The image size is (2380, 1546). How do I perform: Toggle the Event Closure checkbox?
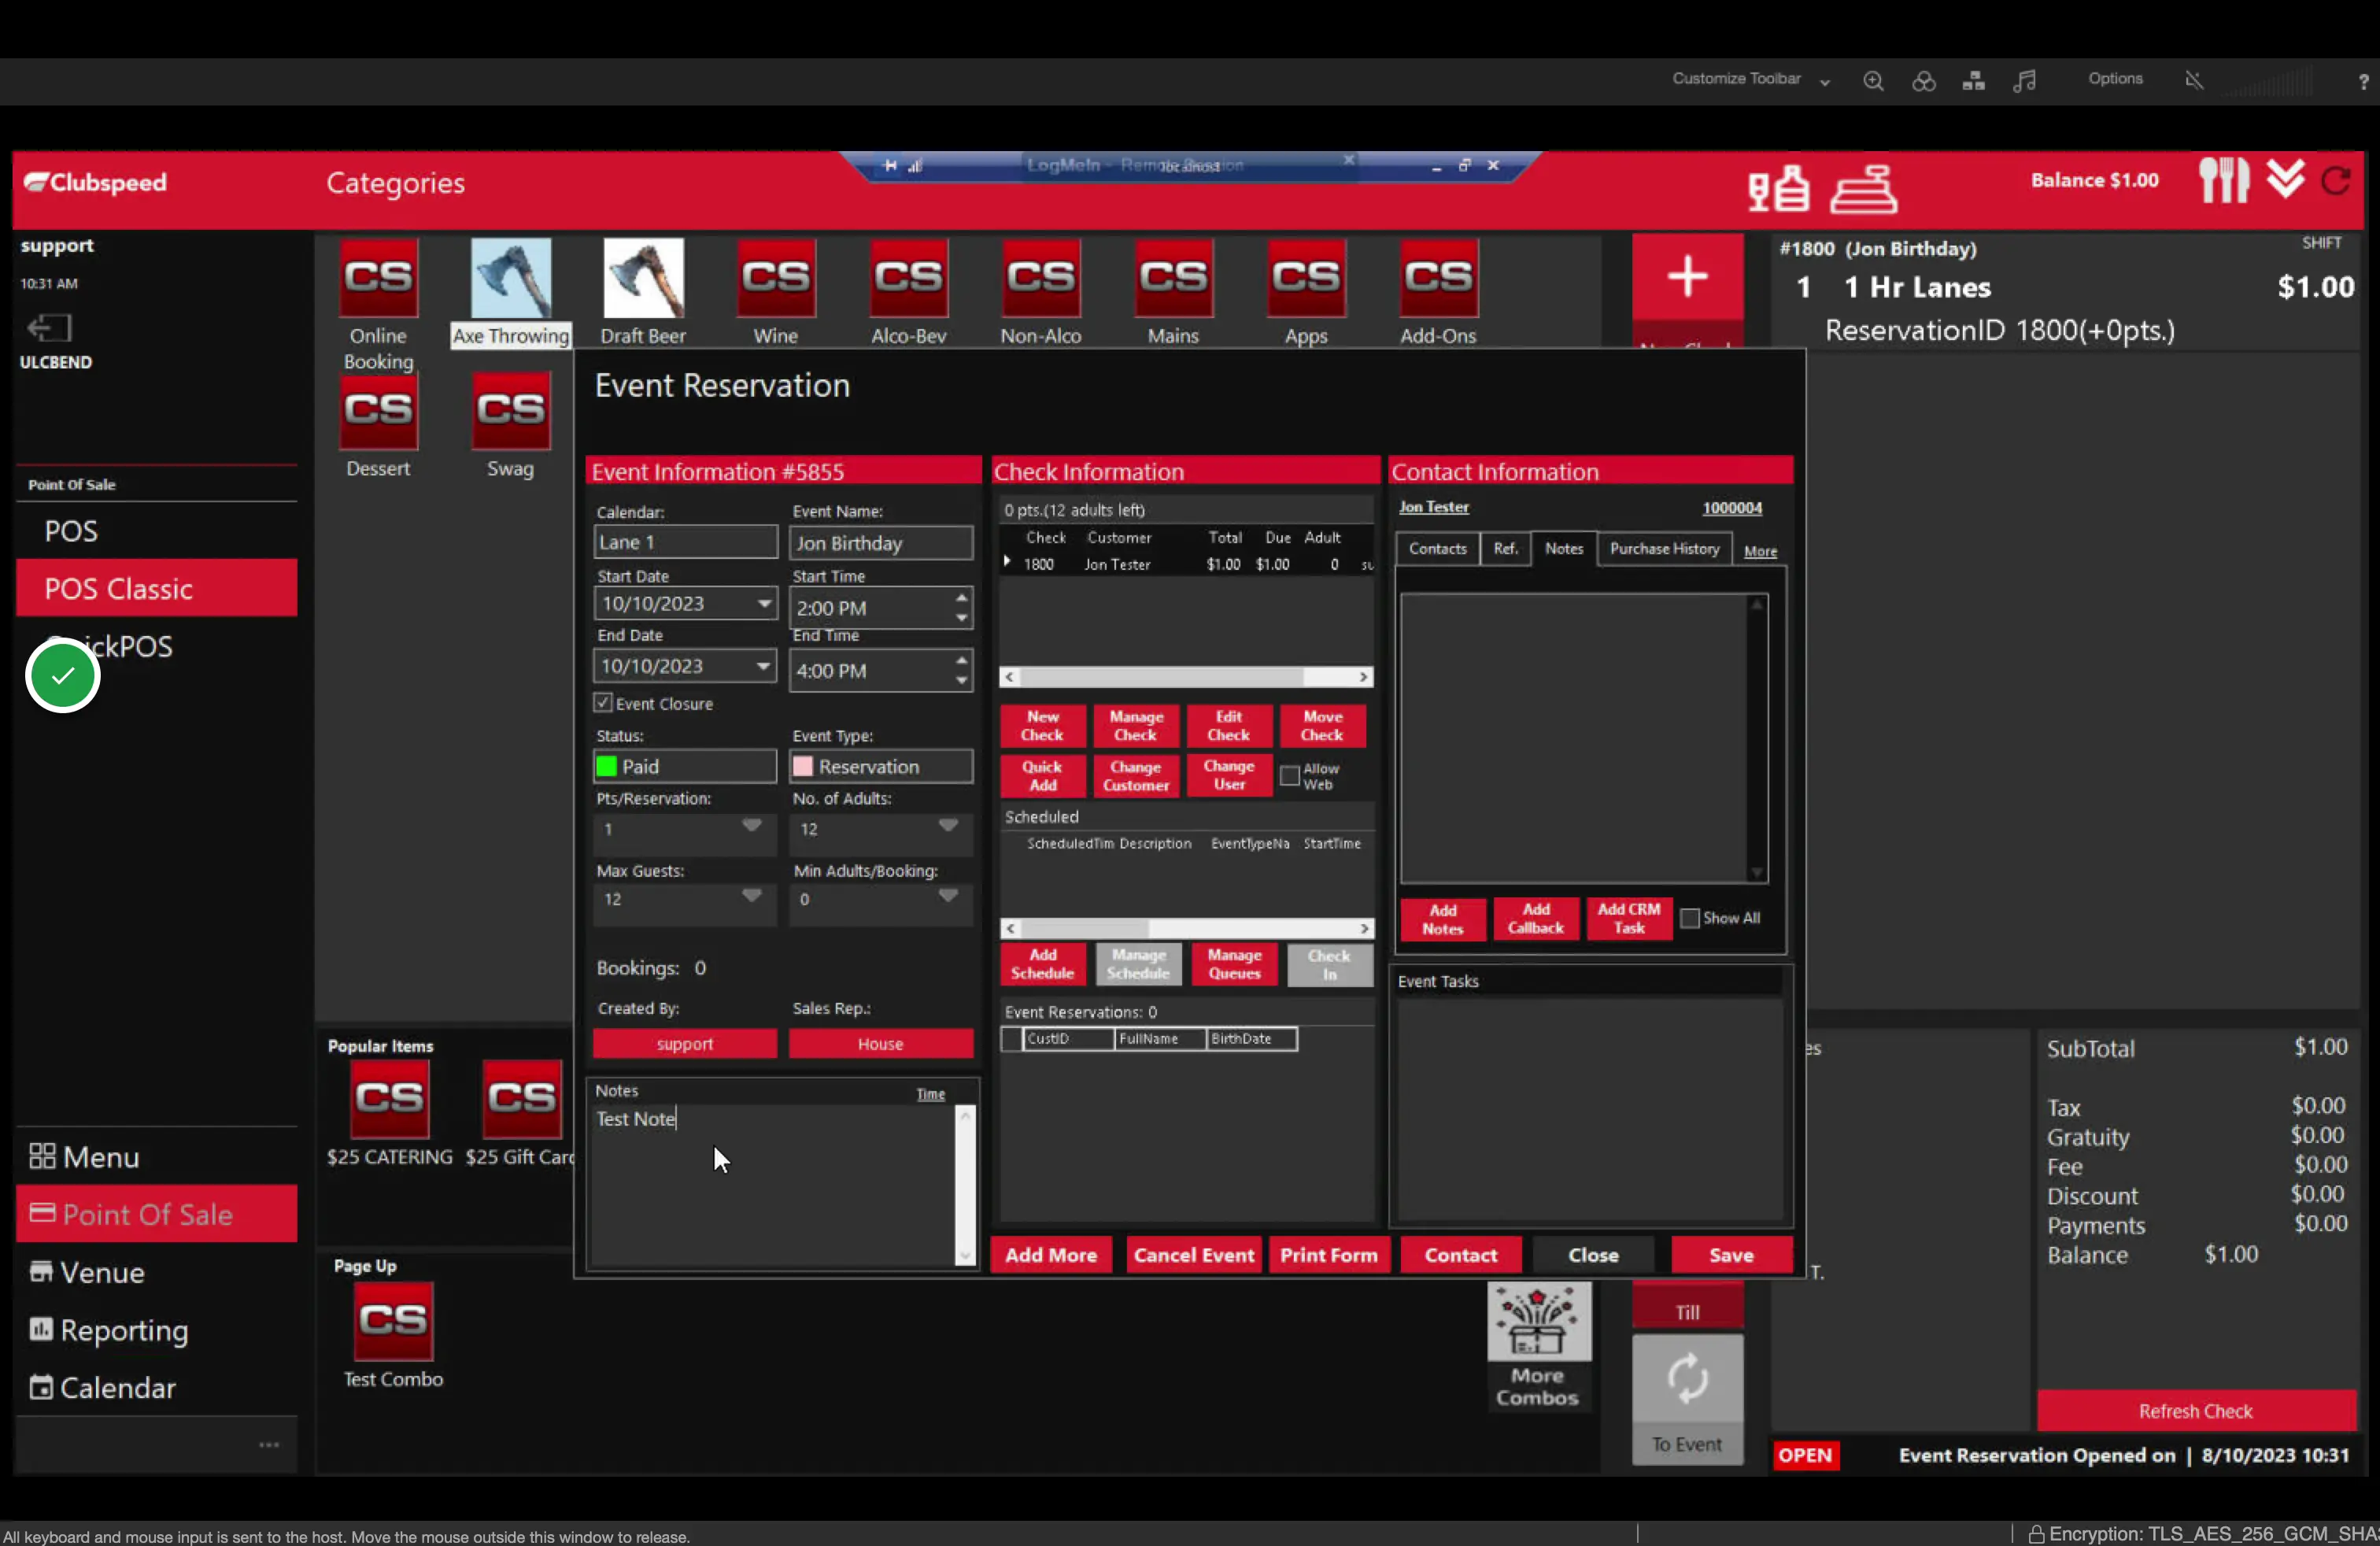[x=603, y=702]
